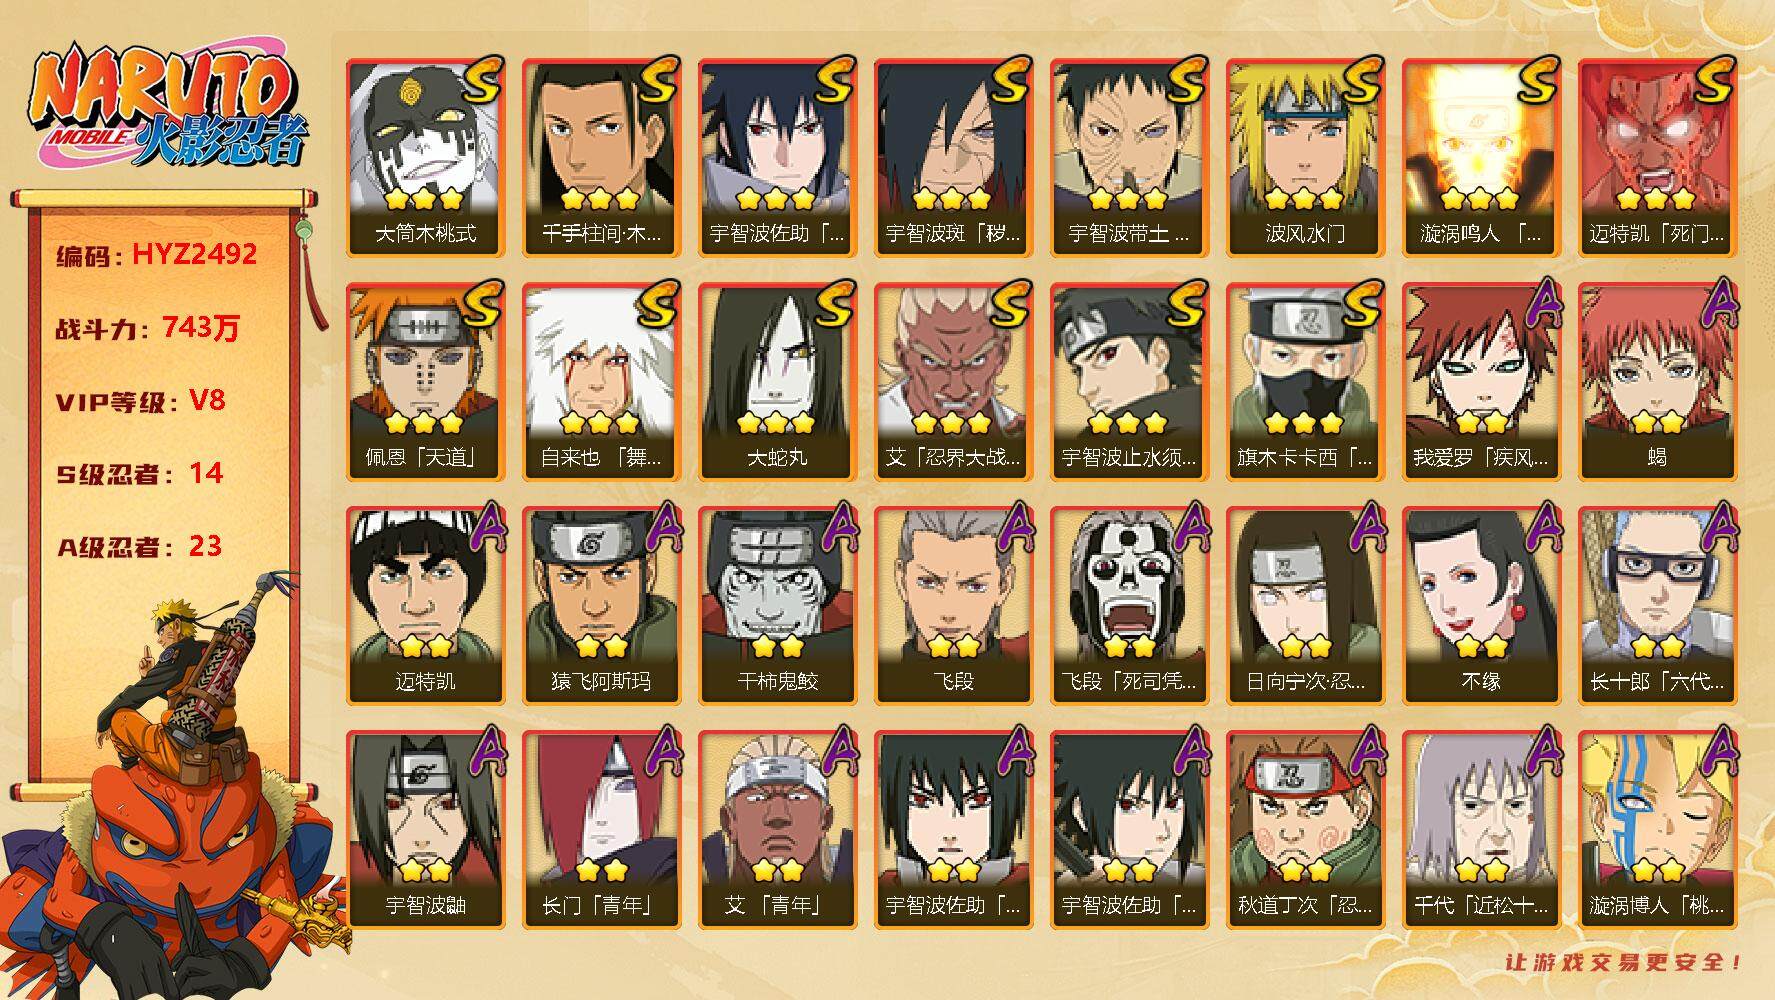The height and width of the screenshot is (1000, 1775).
Task: Click the 飞段 ninja portrait
Action: tap(953, 606)
